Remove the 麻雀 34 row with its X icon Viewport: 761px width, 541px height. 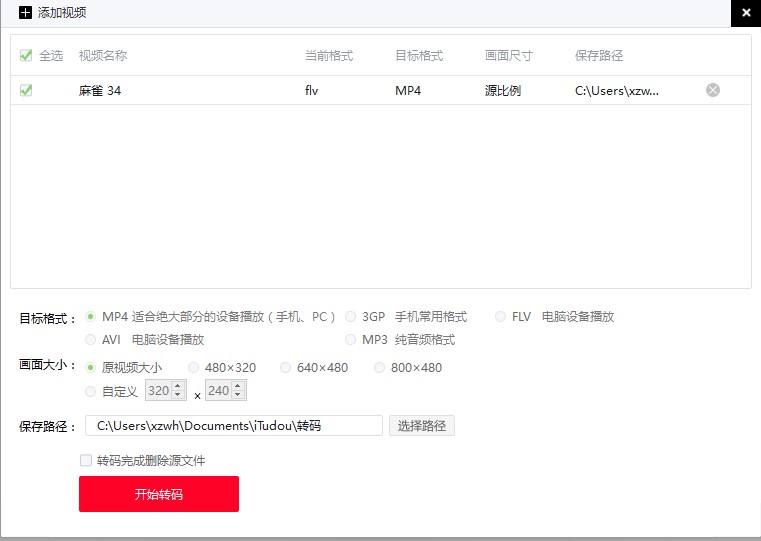click(x=712, y=90)
